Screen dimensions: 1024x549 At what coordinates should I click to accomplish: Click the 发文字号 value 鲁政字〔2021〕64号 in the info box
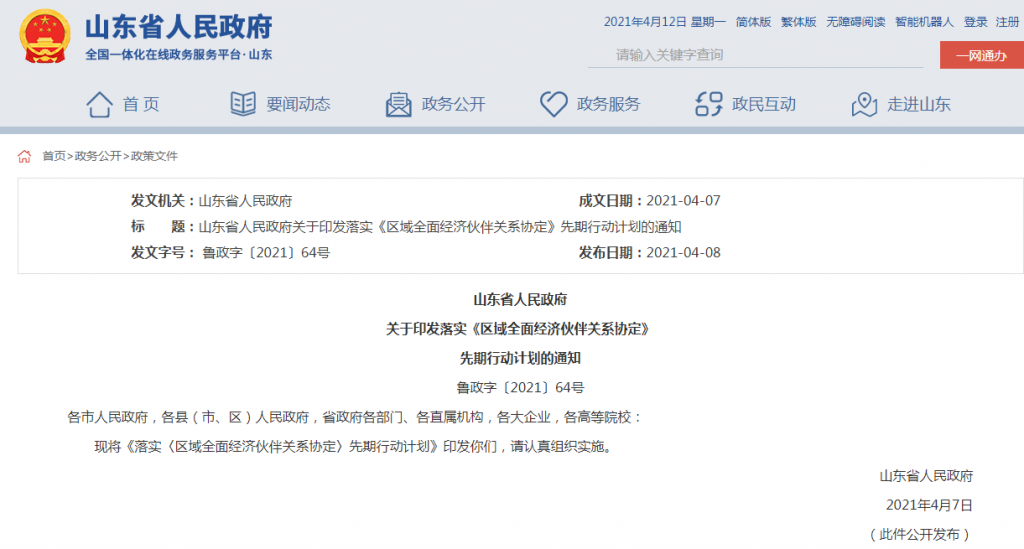(x=266, y=253)
